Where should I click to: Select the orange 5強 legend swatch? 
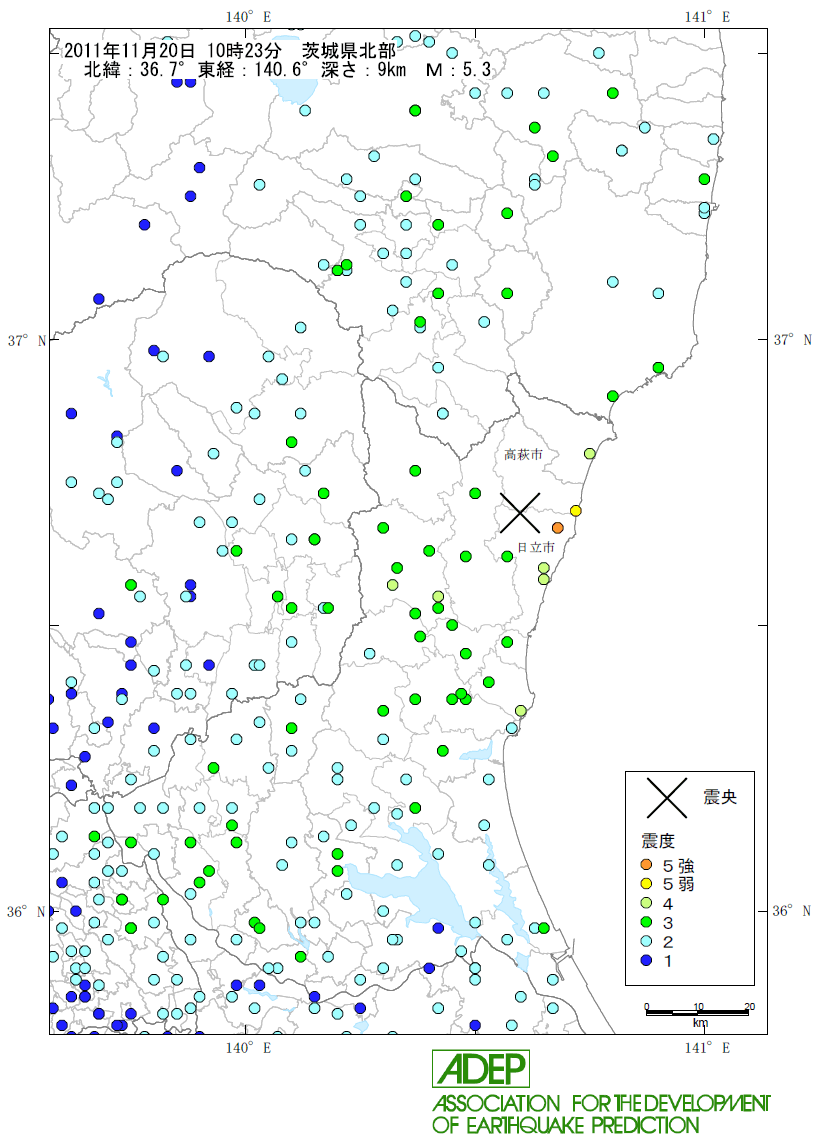(646, 865)
